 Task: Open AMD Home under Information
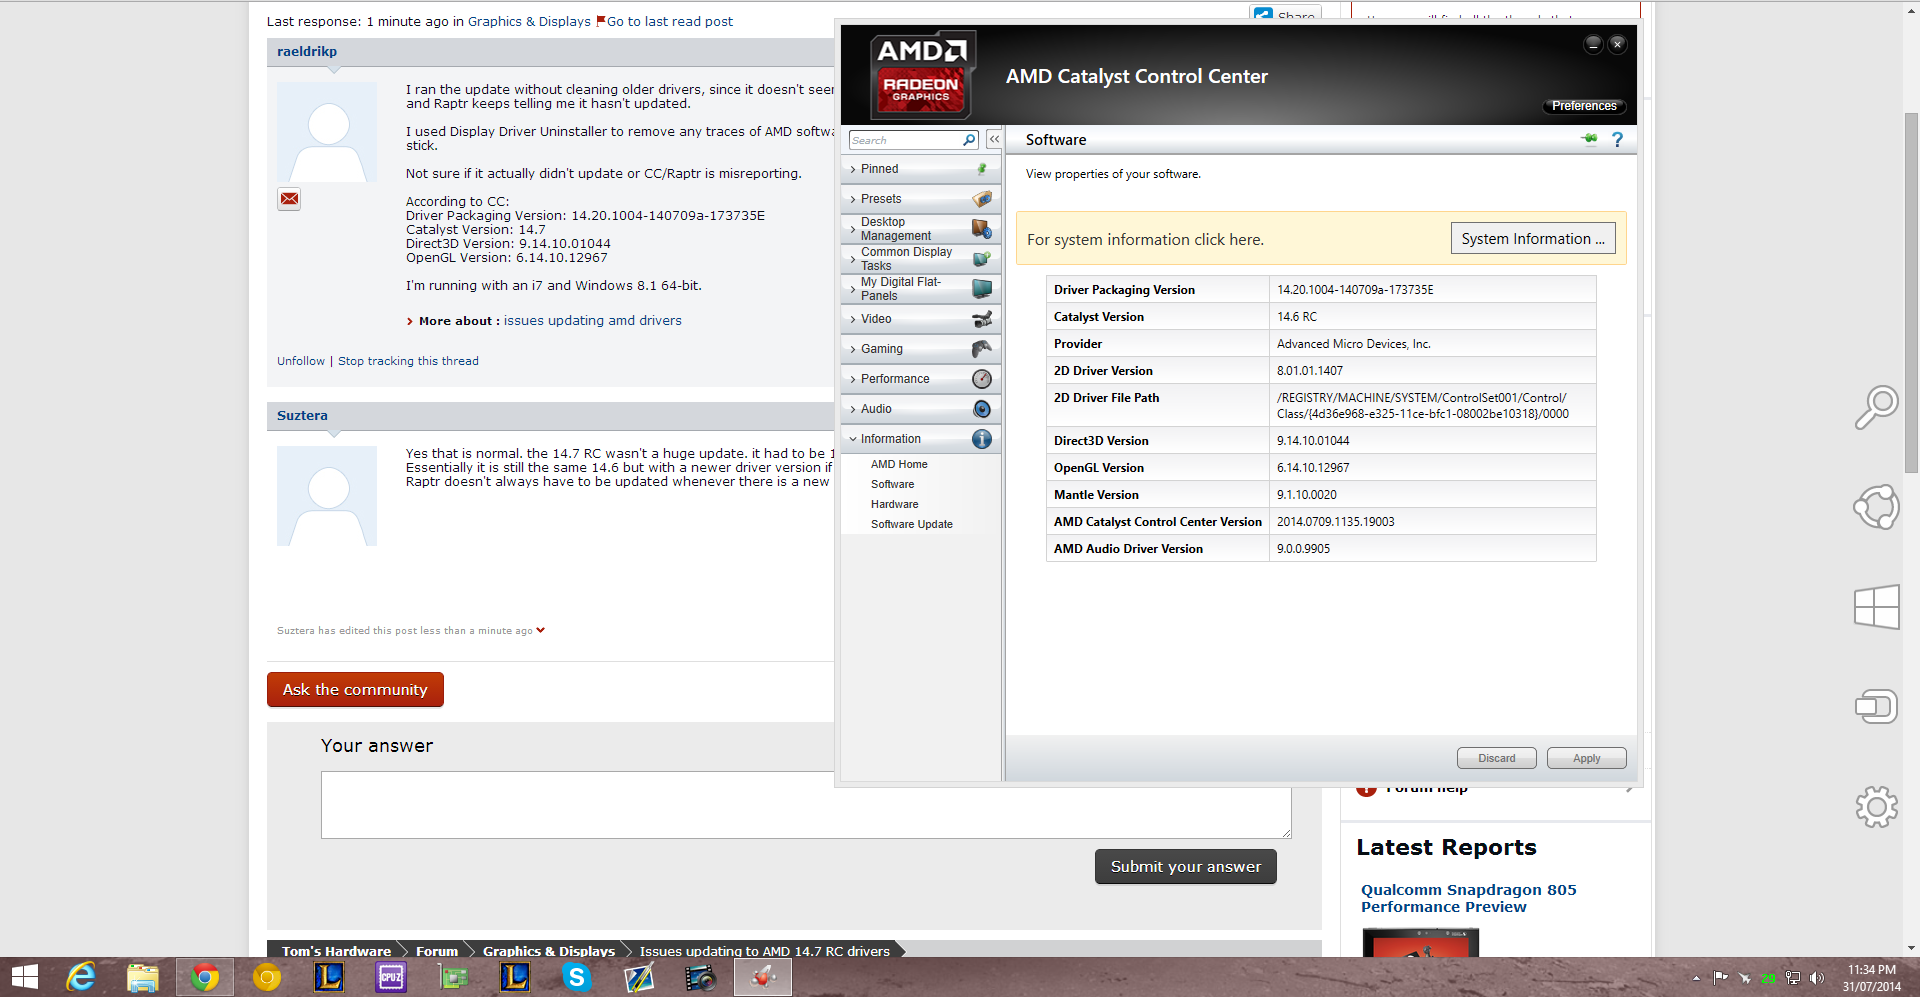899,464
